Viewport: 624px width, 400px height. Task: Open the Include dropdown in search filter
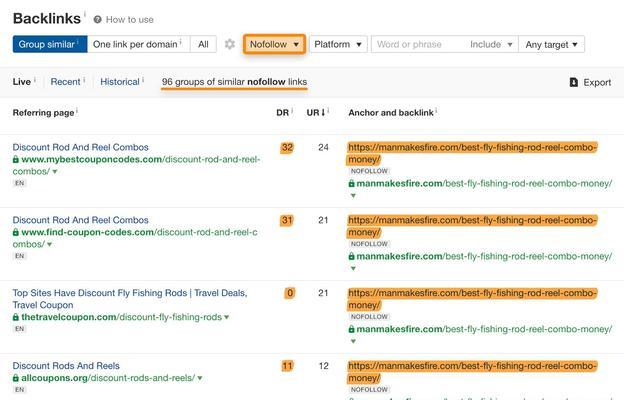491,44
